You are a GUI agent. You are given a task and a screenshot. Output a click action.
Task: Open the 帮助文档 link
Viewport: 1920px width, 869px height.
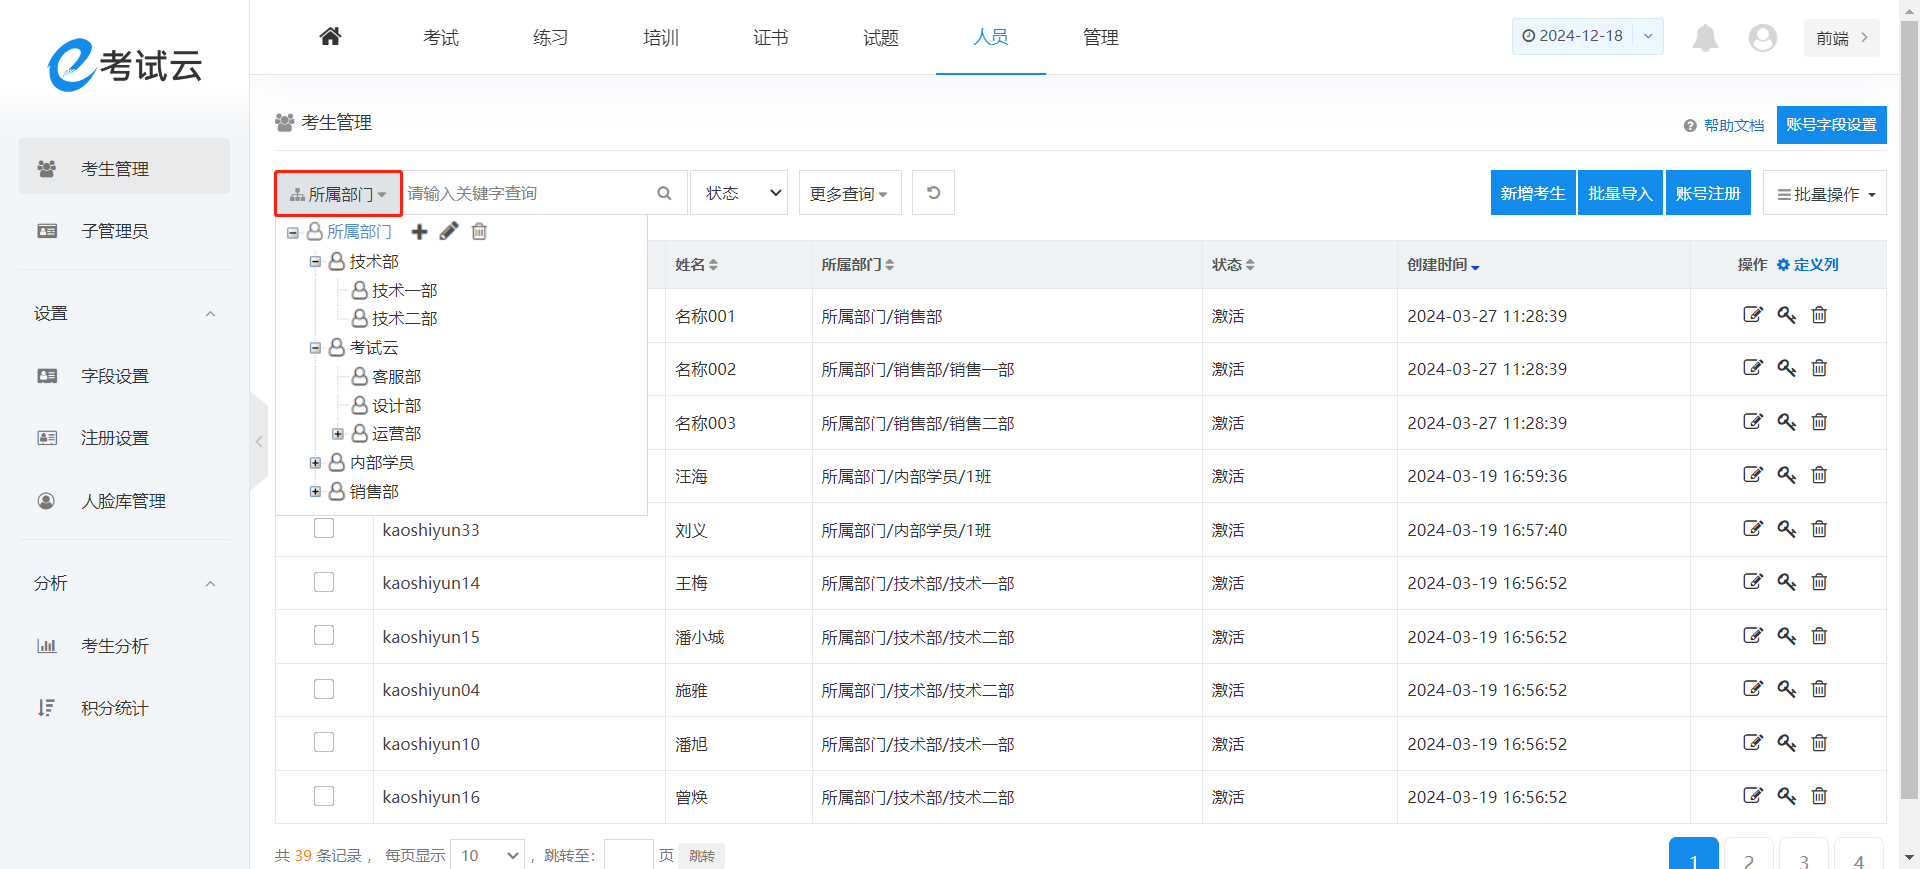click(1733, 125)
